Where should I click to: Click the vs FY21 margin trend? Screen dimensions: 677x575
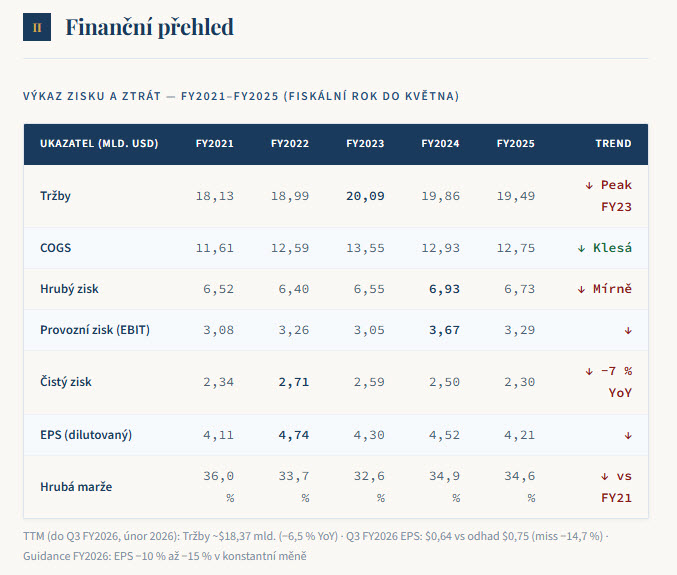click(x=616, y=487)
